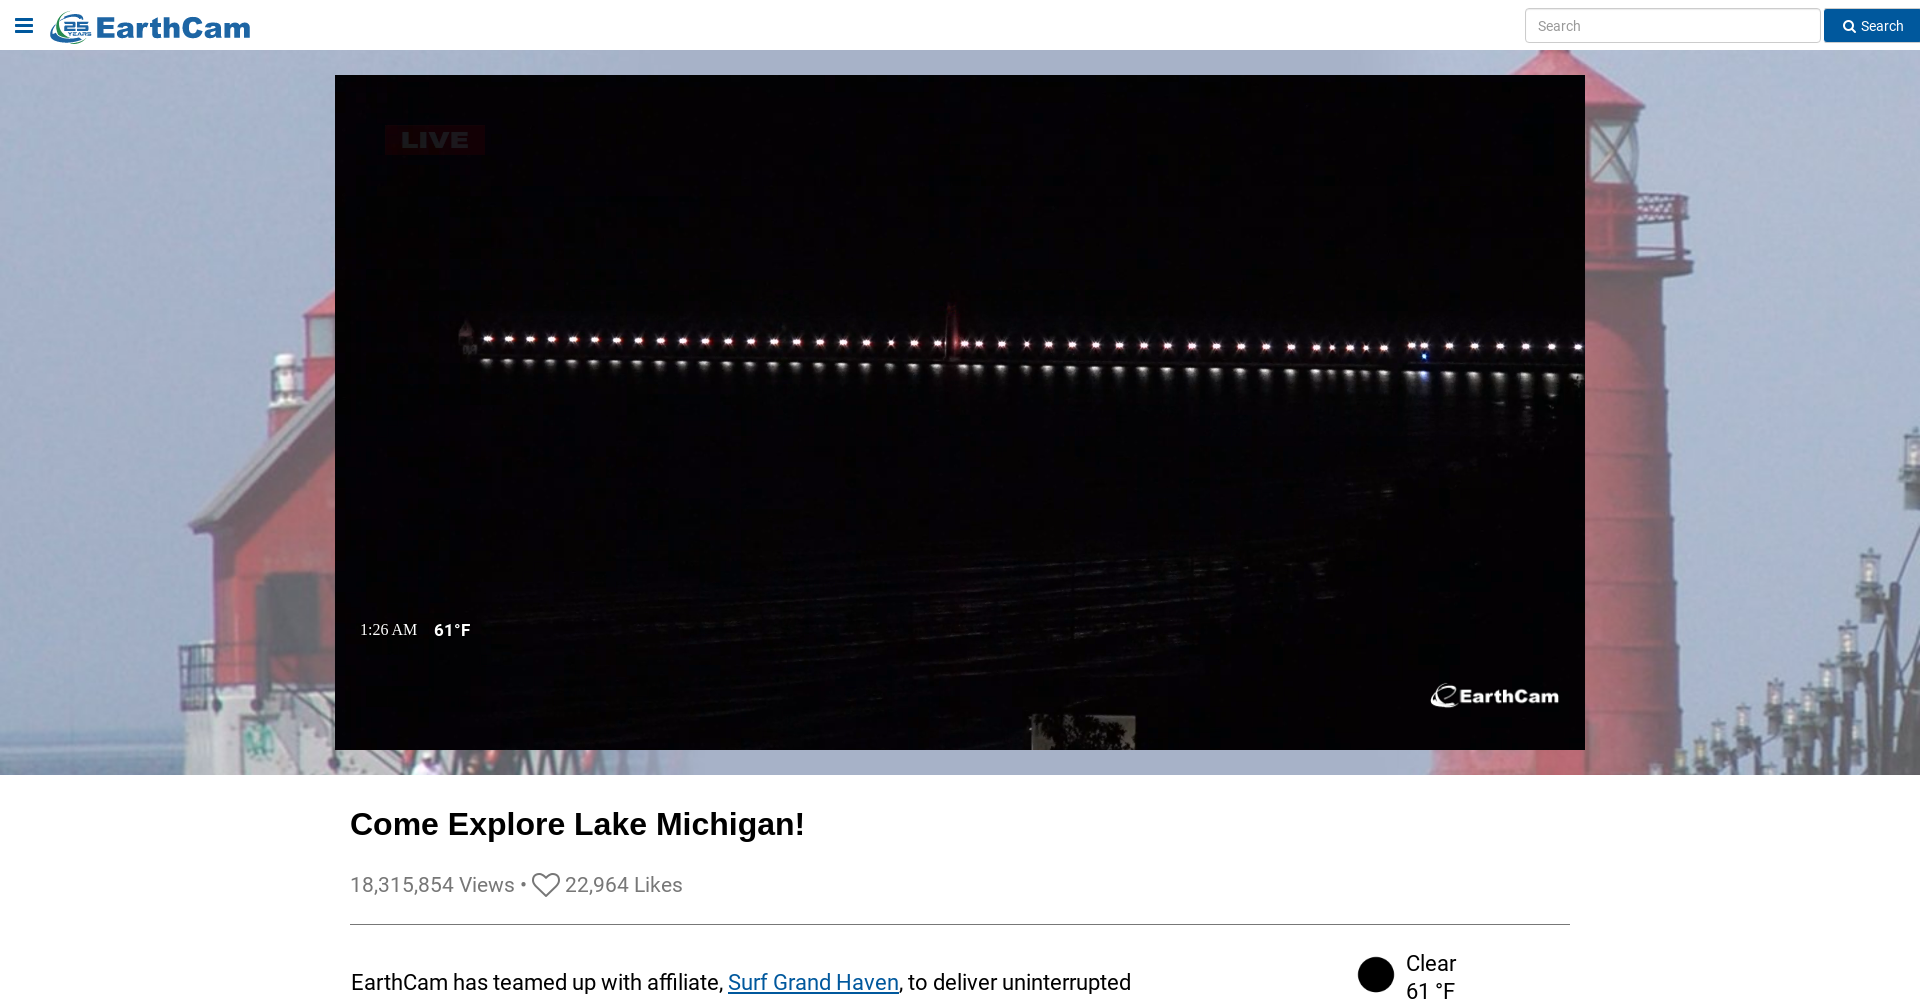Click the heart Likes icon

coord(546,885)
